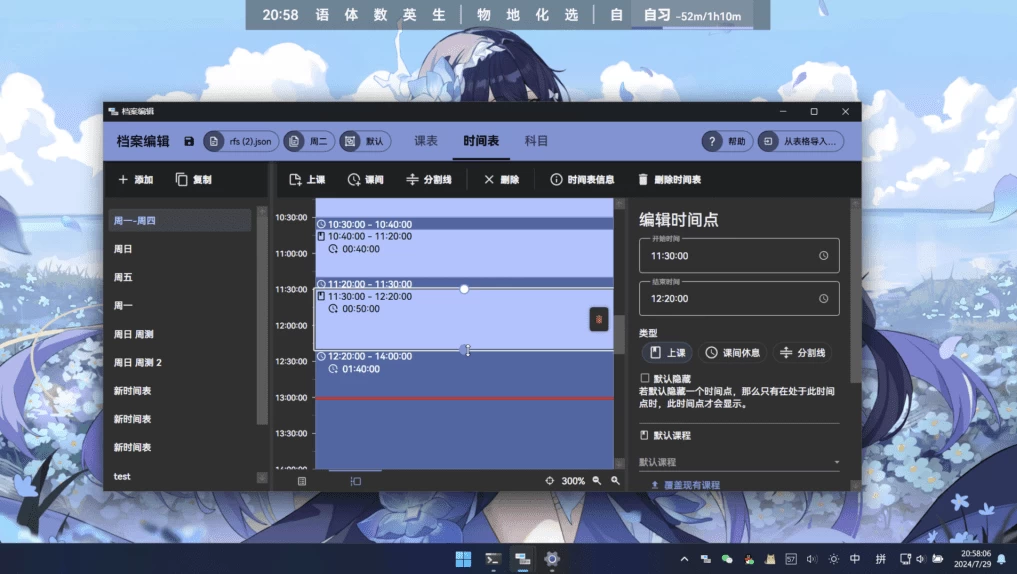Switch to the 科目 tab
The width and height of the screenshot is (1017, 574).
(536, 141)
